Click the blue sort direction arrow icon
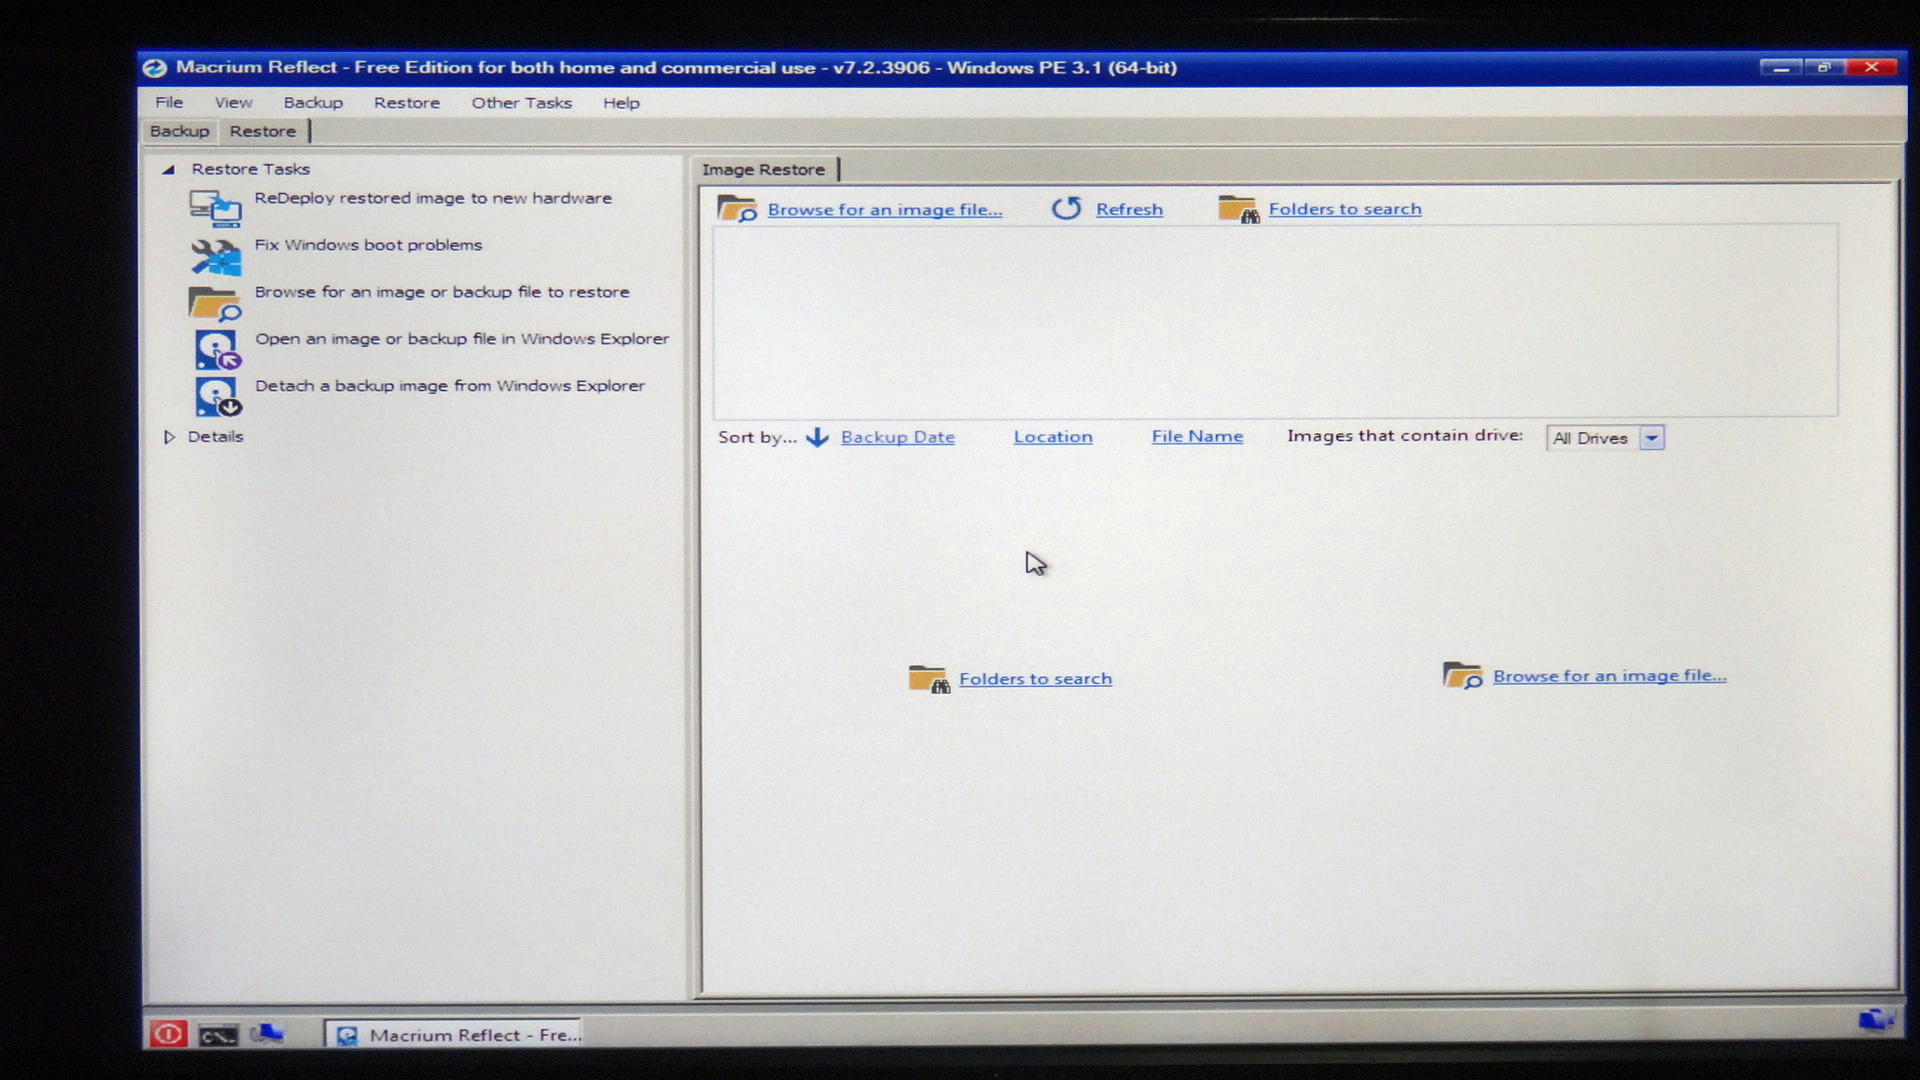Viewport: 1920px width, 1080px height. pyautogui.click(x=817, y=437)
